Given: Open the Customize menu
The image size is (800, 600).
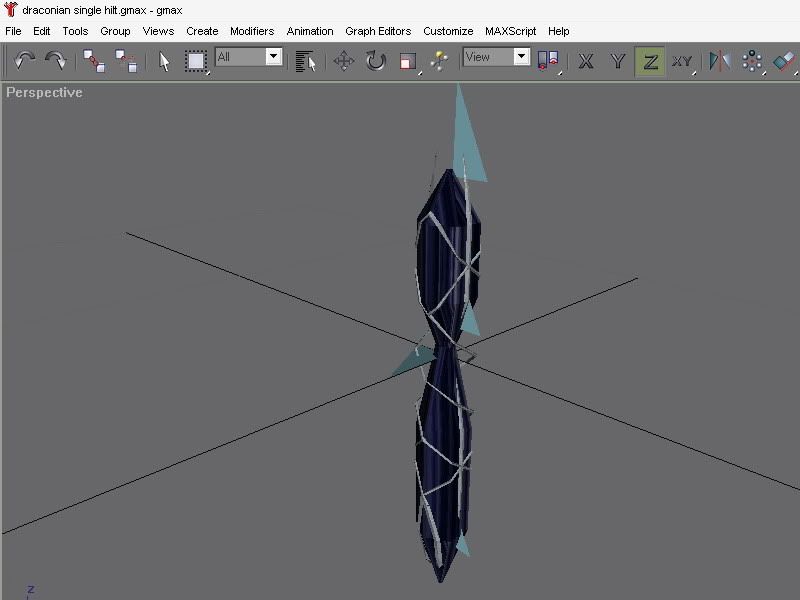Looking at the screenshot, I should (x=448, y=31).
